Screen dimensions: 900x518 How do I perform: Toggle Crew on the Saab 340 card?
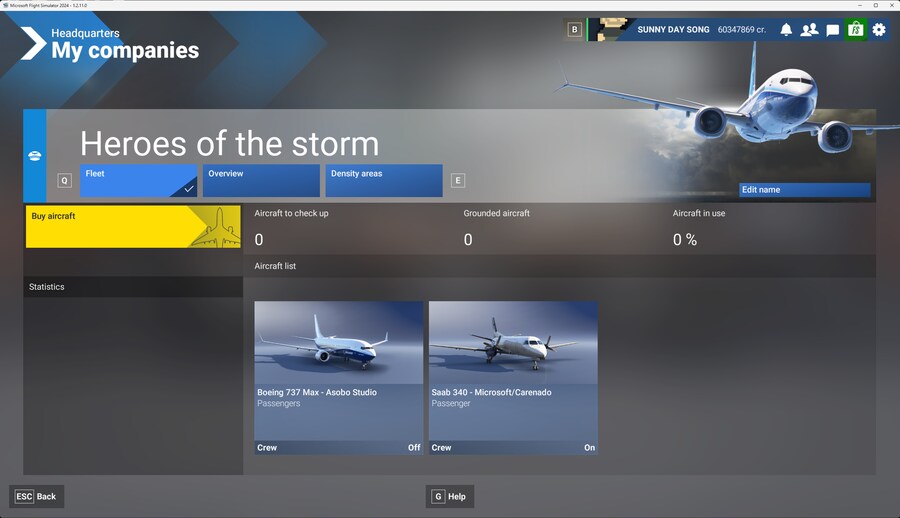513,447
